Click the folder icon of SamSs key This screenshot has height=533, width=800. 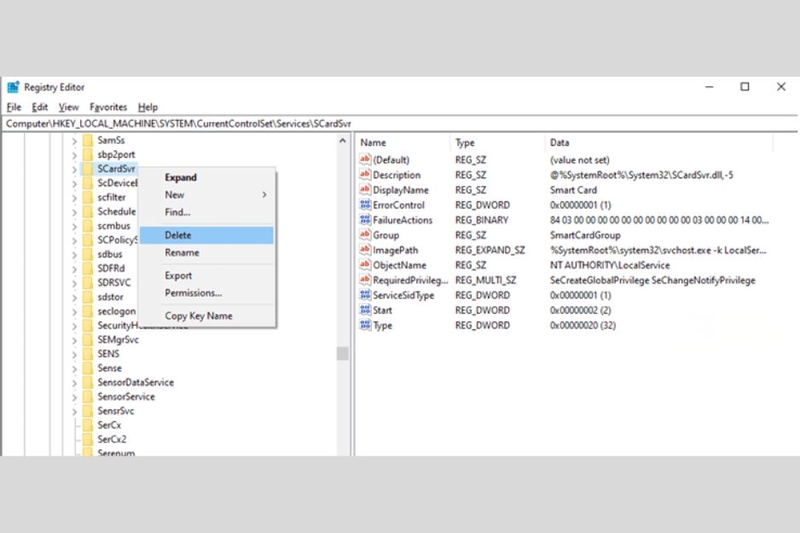click(88, 140)
